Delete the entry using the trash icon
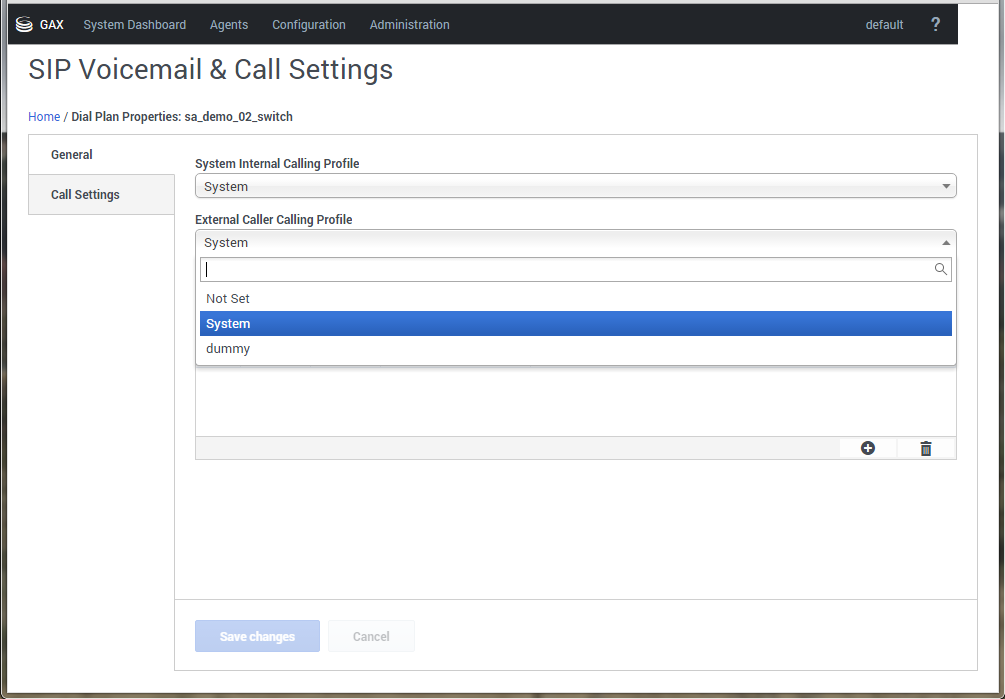Image resolution: width=1005 pixels, height=699 pixels. pyautogui.click(x=925, y=448)
